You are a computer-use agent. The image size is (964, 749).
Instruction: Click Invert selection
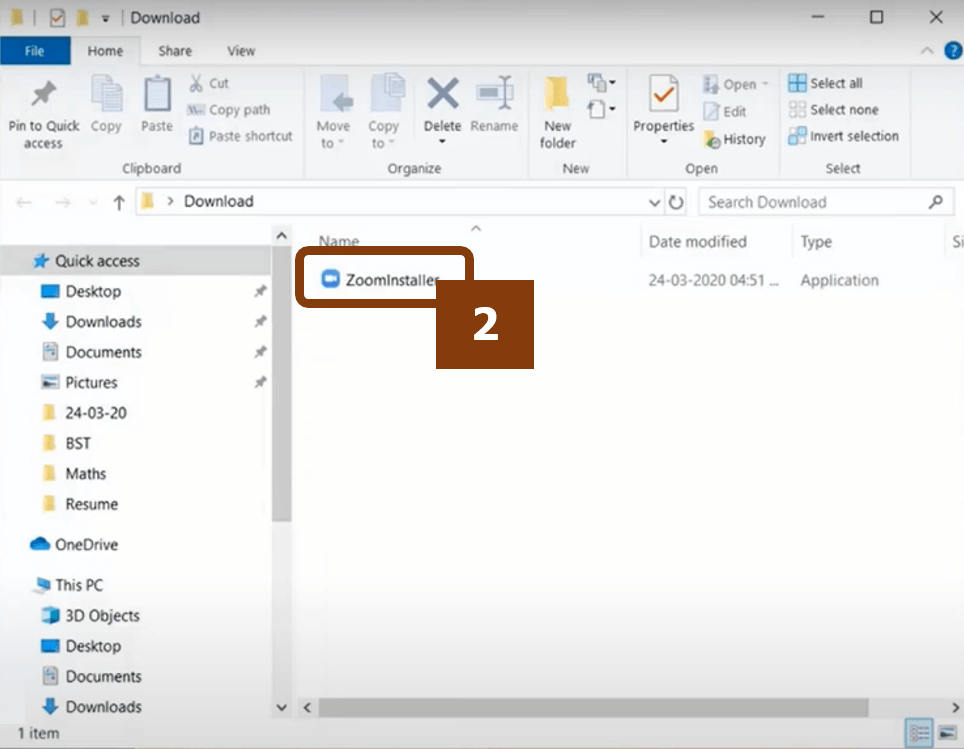[844, 136]
